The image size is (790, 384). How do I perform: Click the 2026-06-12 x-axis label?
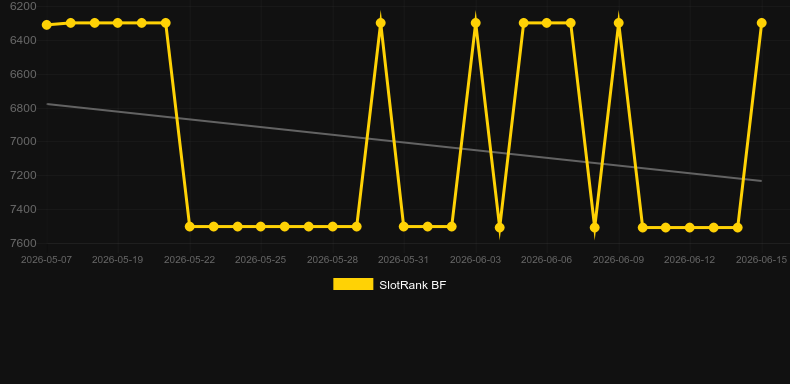(x=690, y=260)
